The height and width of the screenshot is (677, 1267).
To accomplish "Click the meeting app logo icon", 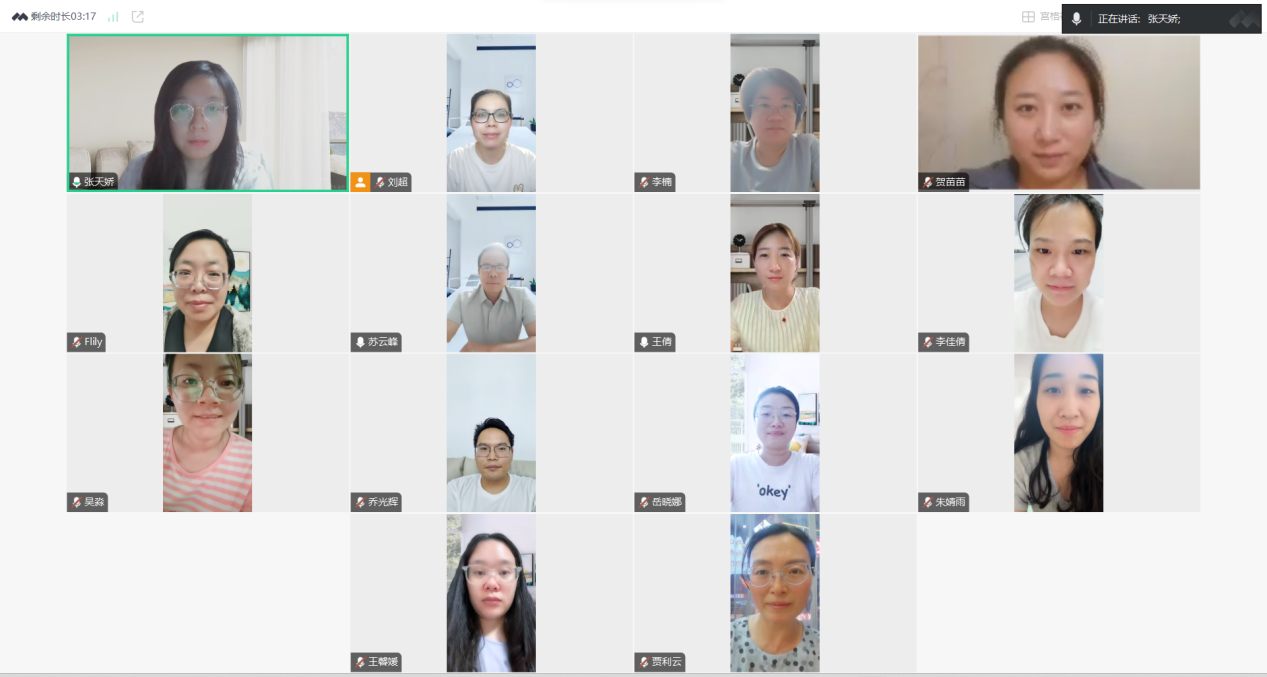I will tap(20, 17).
